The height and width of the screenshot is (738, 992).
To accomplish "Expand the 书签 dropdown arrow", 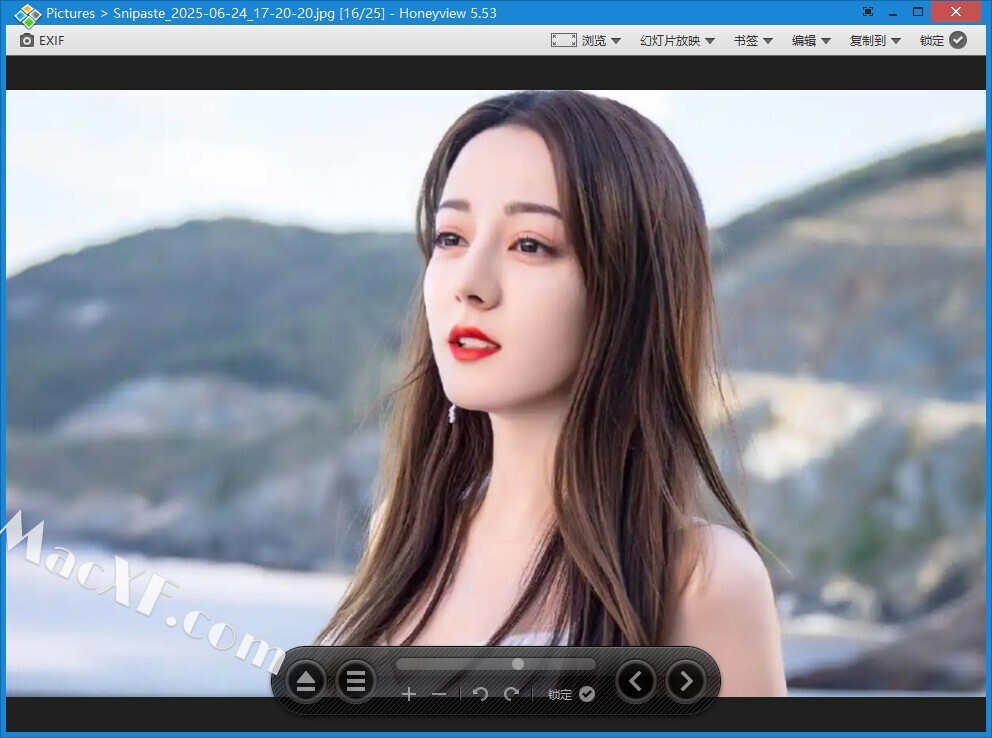I will click(768, 41).
